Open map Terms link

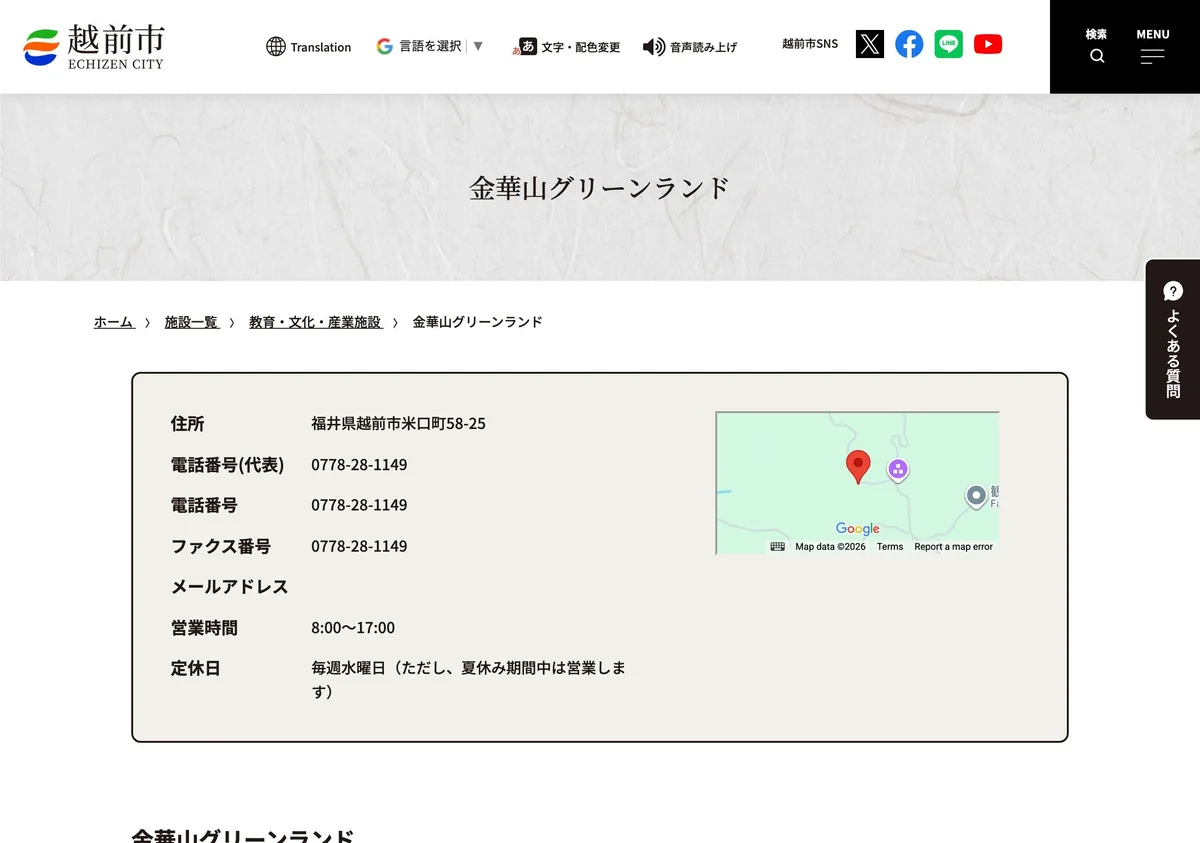[890, 547]
